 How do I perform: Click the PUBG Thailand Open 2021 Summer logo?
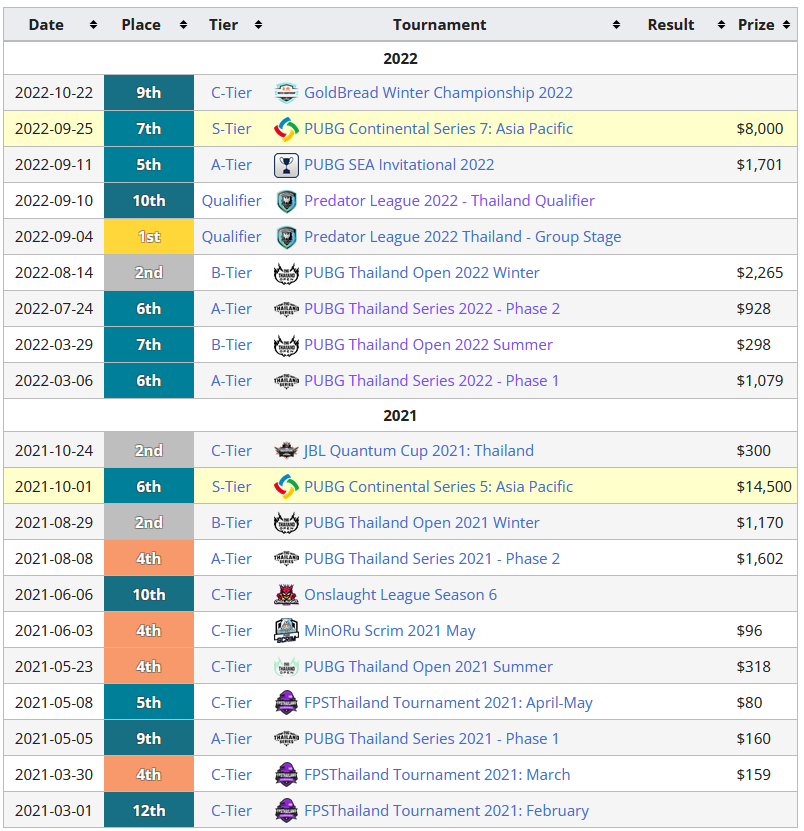tap(286, 667)
